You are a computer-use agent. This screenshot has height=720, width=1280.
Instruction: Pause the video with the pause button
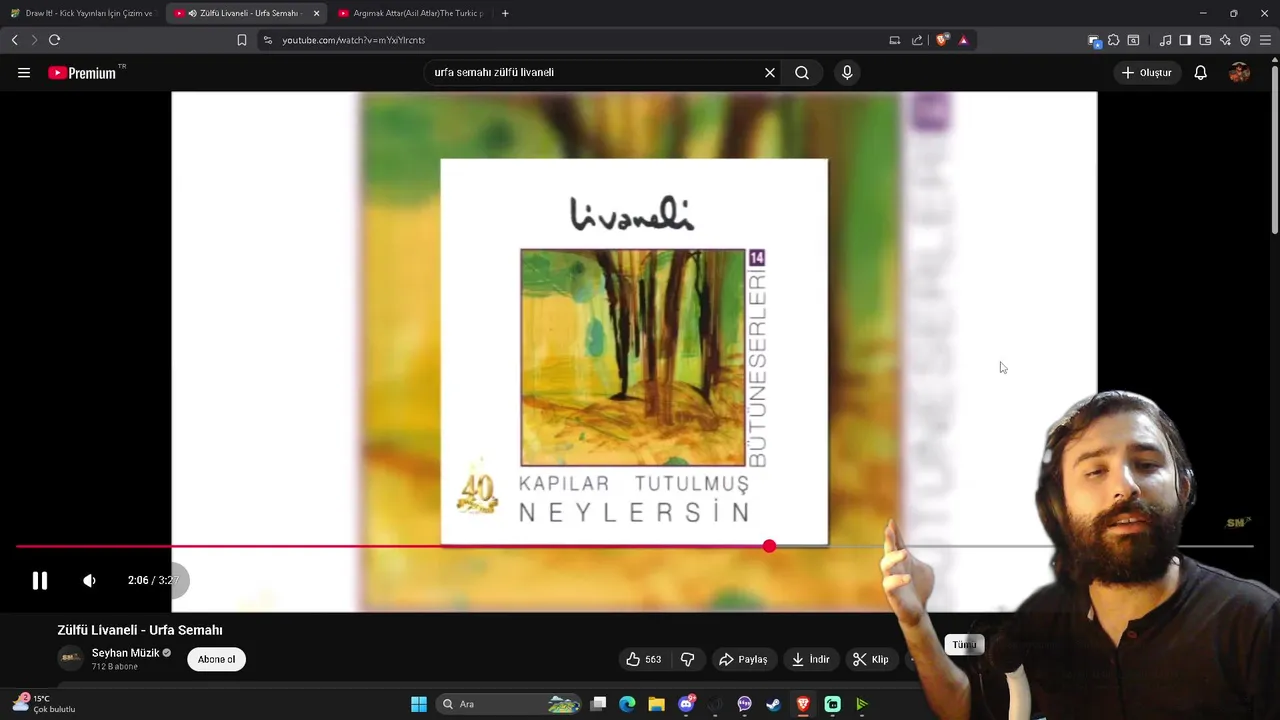[x=39, y=580]
